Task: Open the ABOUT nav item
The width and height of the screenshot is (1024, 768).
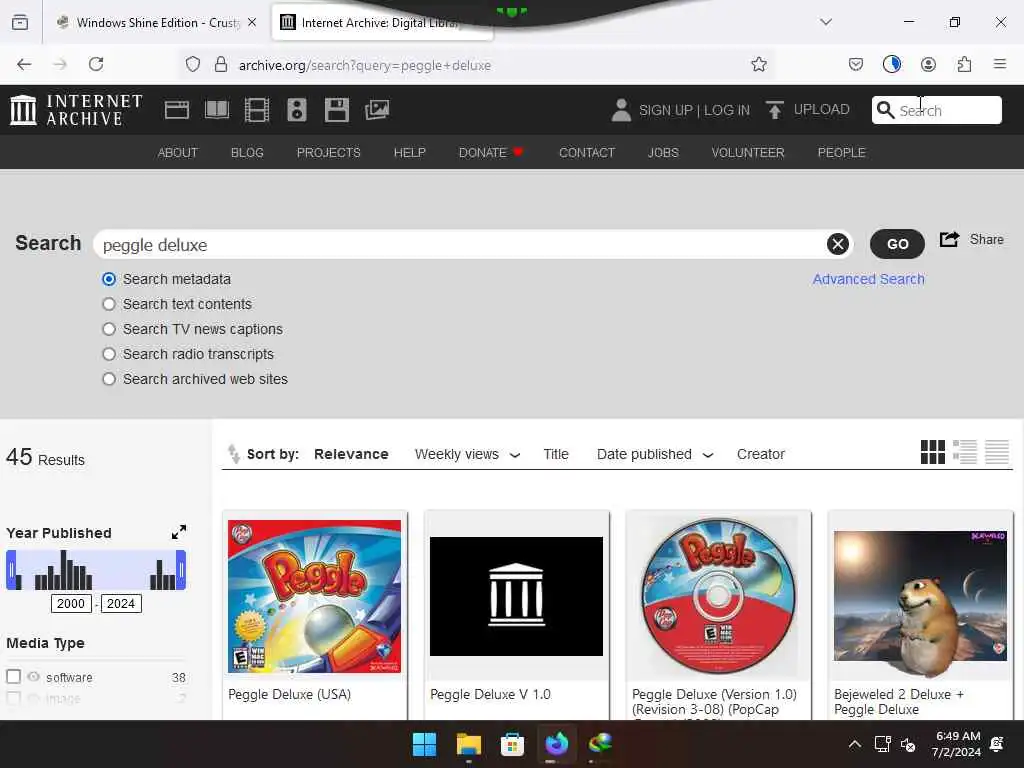Action: click(x=178, y=152)
